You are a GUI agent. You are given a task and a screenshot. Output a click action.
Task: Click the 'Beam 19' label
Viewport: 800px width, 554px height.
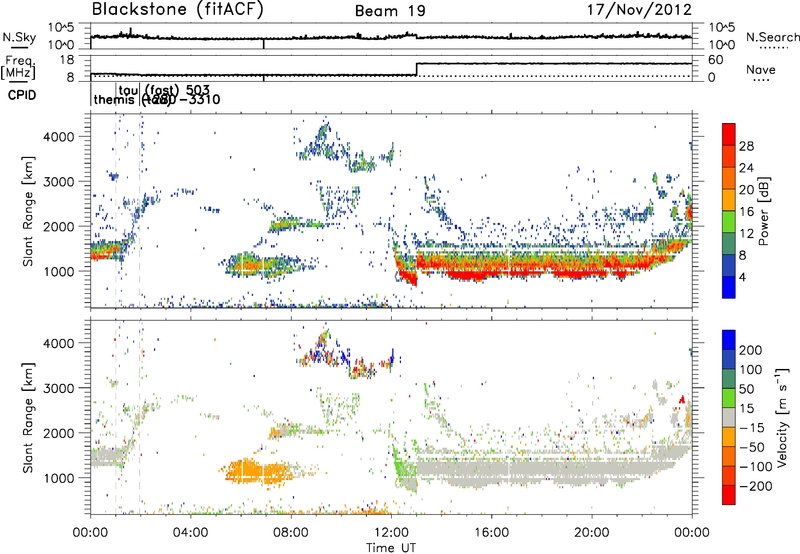[390, 11]
